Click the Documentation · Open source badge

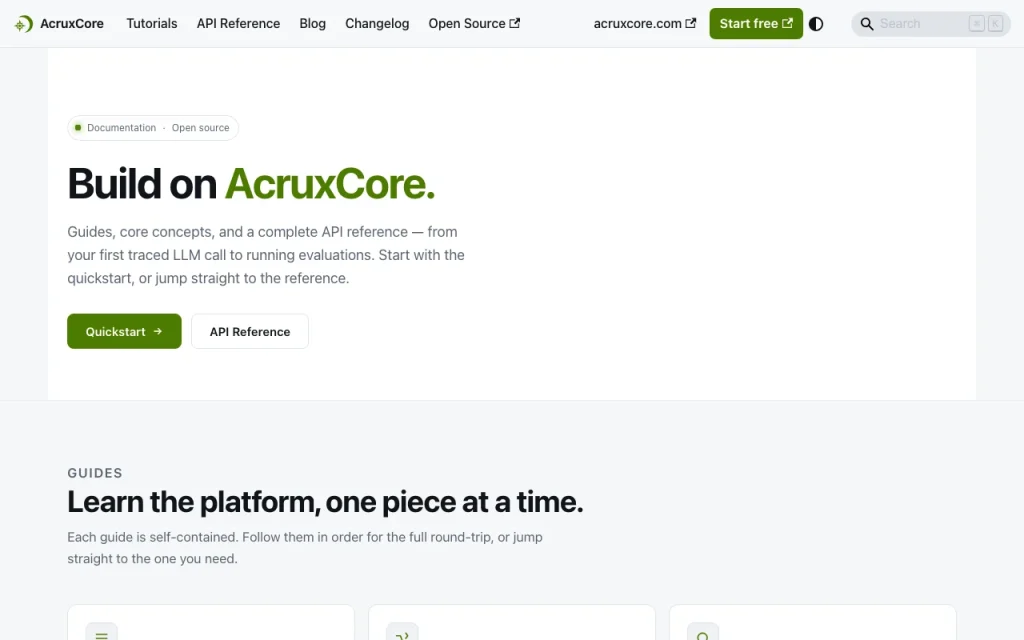coord(153,128)
